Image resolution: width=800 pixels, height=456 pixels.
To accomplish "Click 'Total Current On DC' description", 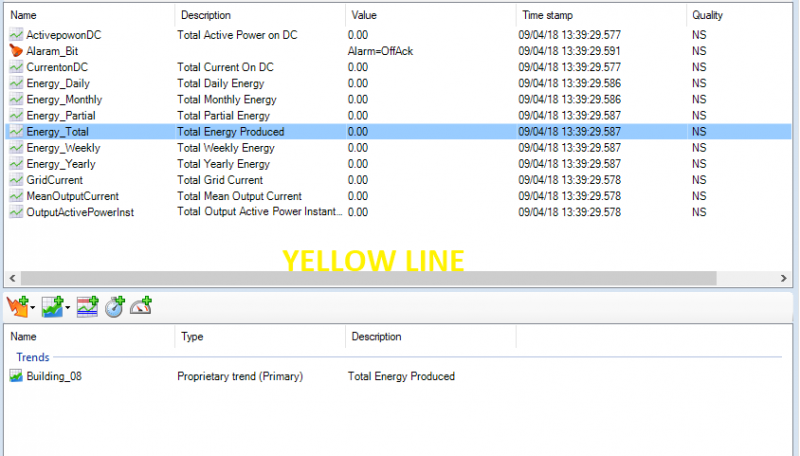I will coord(225,67).
